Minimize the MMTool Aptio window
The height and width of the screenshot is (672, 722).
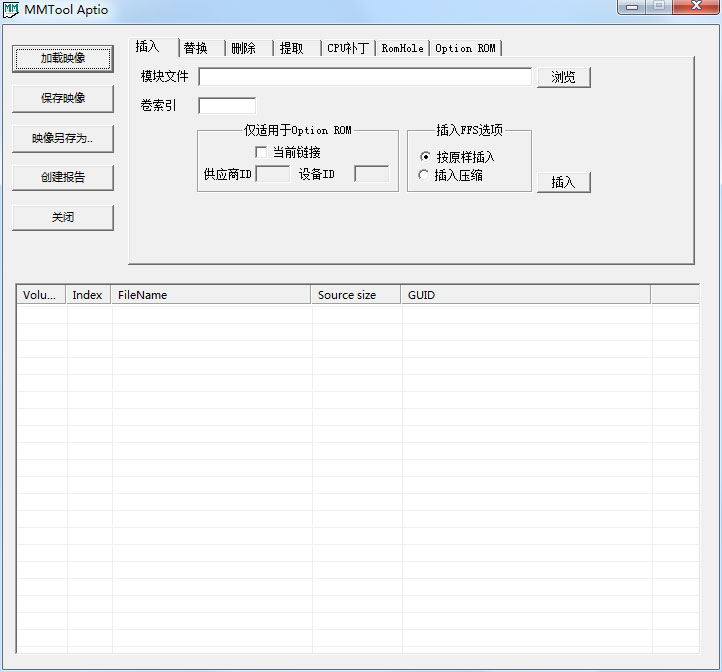coord(632,6)
